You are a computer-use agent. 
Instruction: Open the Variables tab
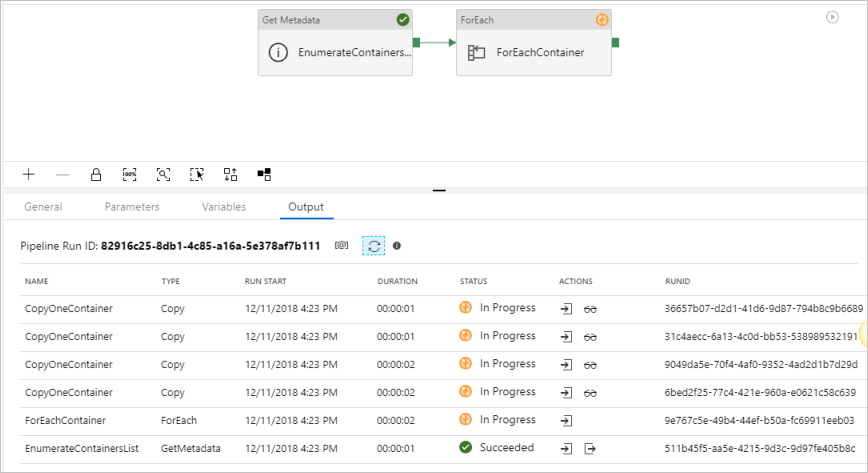click(x=224, y=207)
